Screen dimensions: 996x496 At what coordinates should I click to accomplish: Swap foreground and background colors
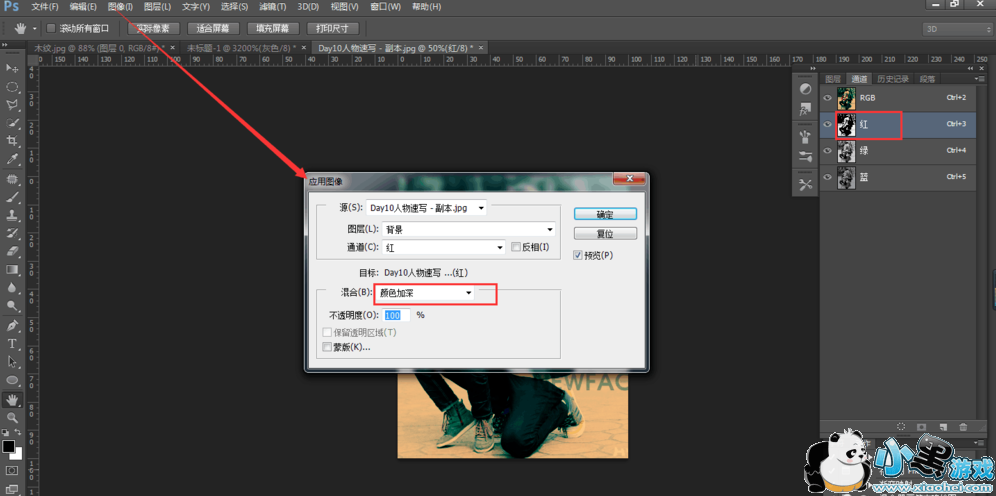18,432
